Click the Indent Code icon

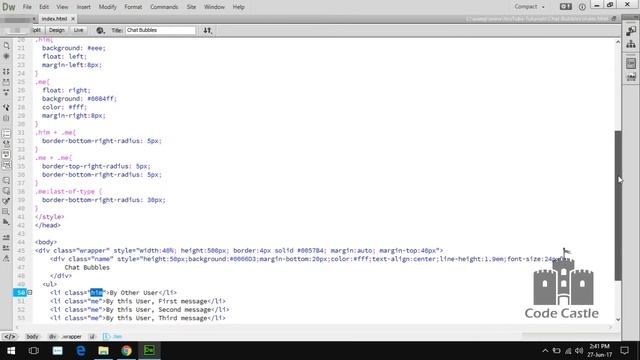[6, 237]
